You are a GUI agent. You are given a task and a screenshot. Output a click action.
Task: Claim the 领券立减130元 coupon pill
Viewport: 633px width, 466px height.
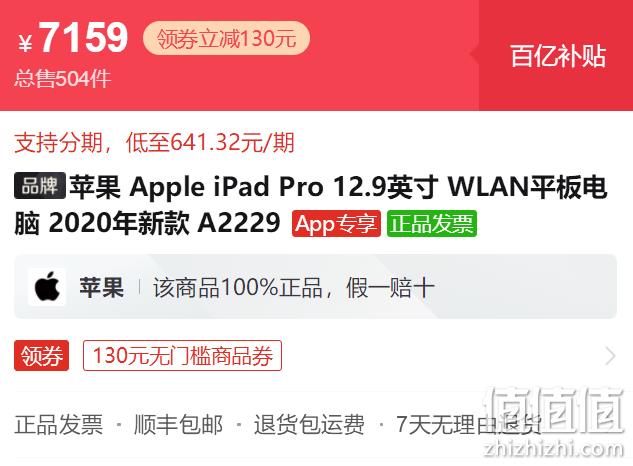(x=226, y=38)
